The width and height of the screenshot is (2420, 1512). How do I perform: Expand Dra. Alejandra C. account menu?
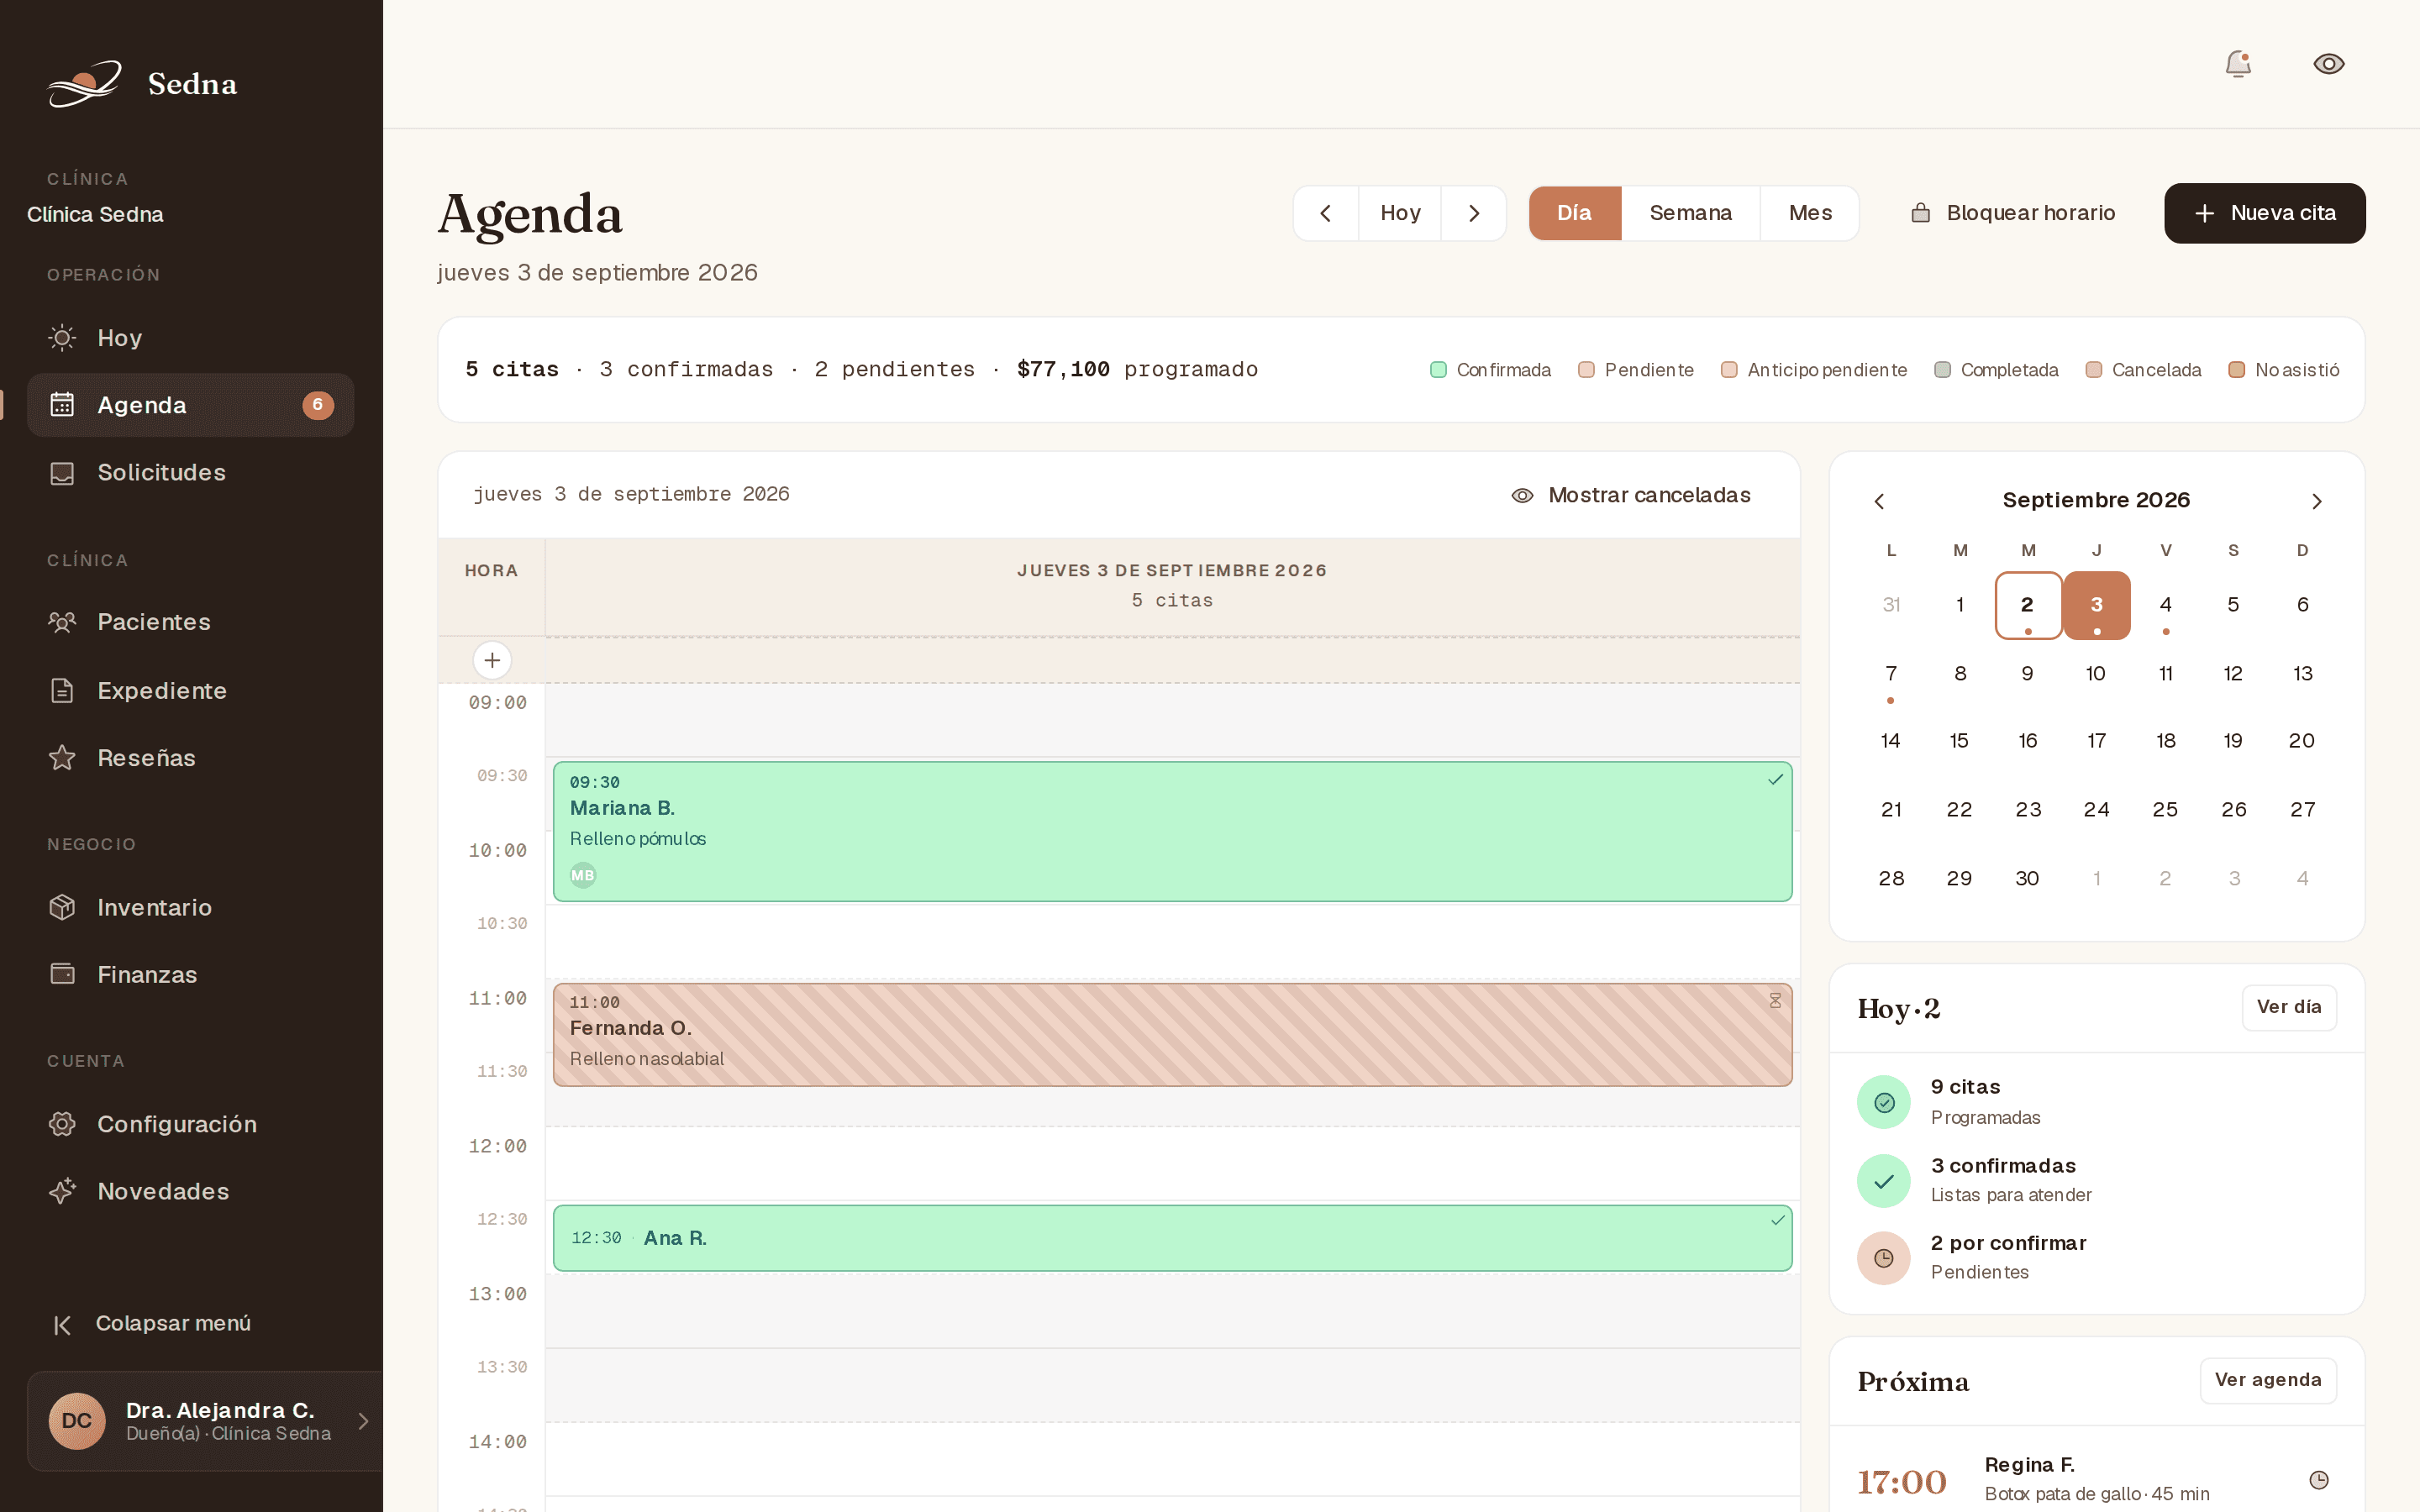[x=205, y=1421]
